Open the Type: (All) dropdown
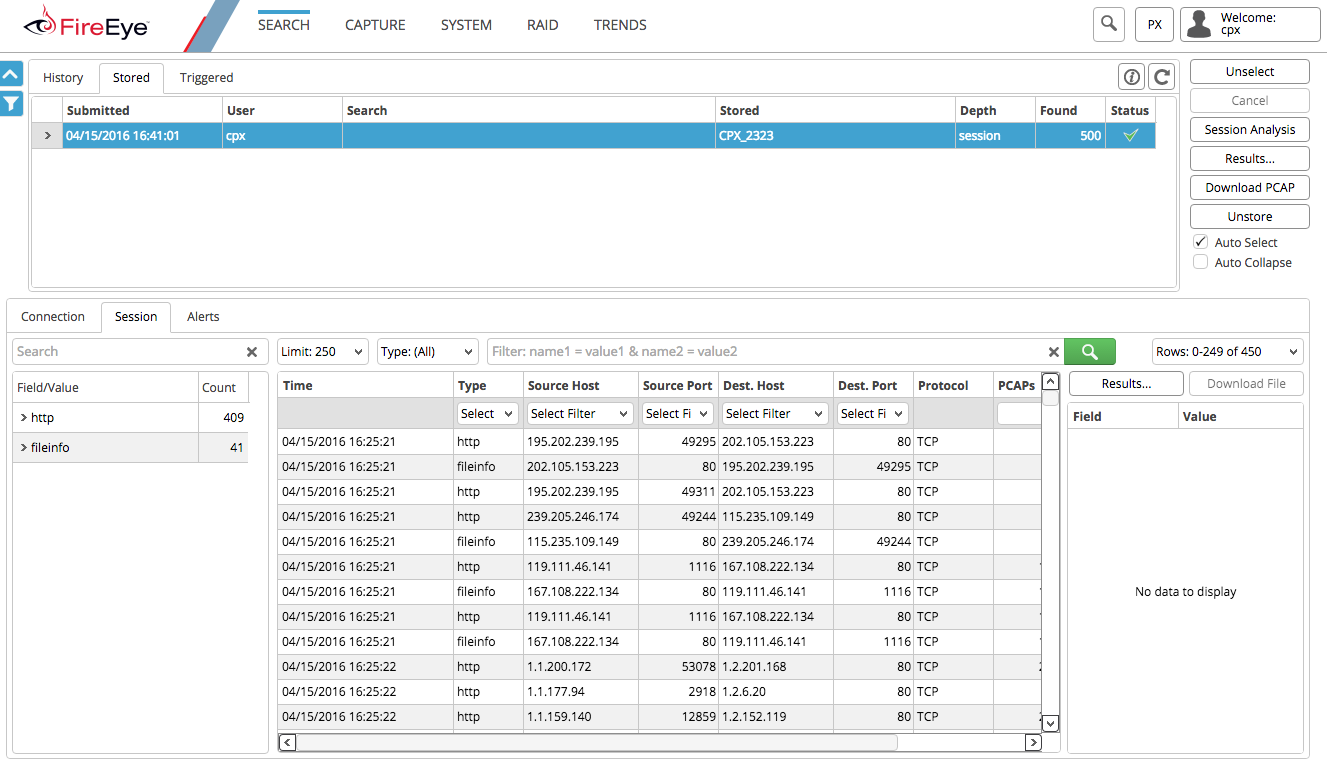Image resolution: width=1327 pixels, height=761 pixels. pyautogui.click(x=428, y=352)
